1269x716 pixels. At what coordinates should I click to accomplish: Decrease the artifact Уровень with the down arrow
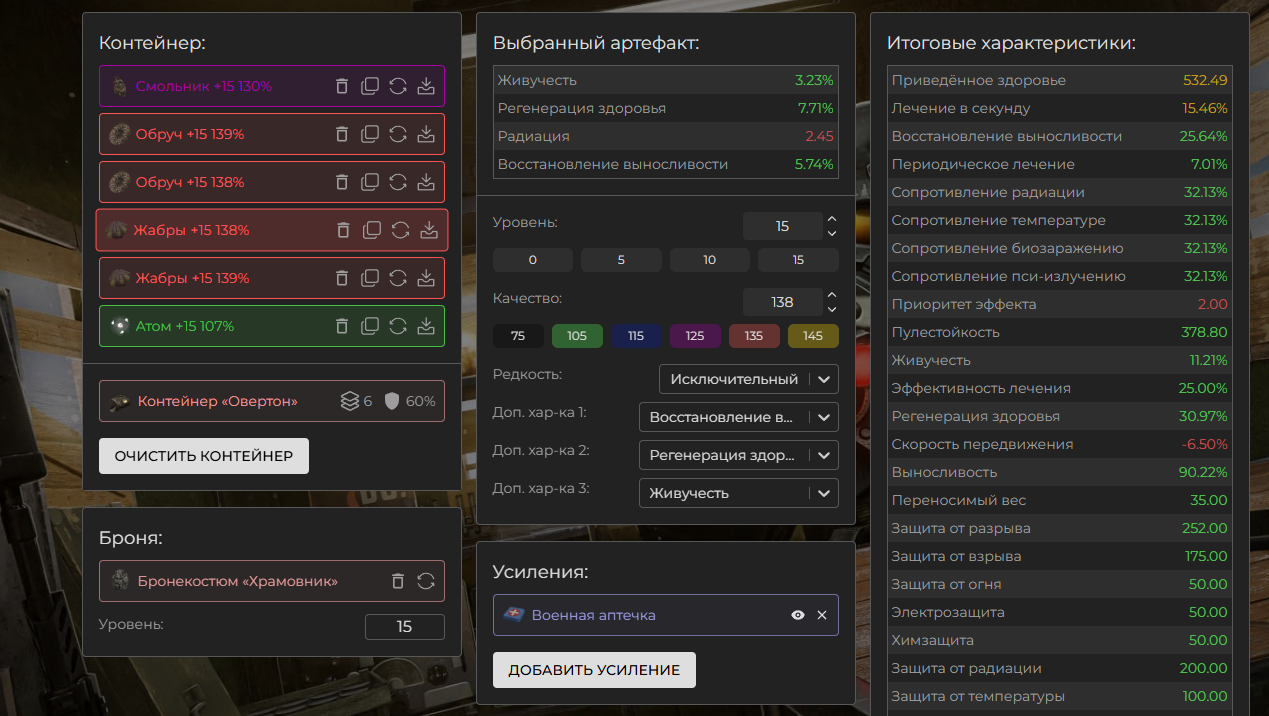(832, 233)
